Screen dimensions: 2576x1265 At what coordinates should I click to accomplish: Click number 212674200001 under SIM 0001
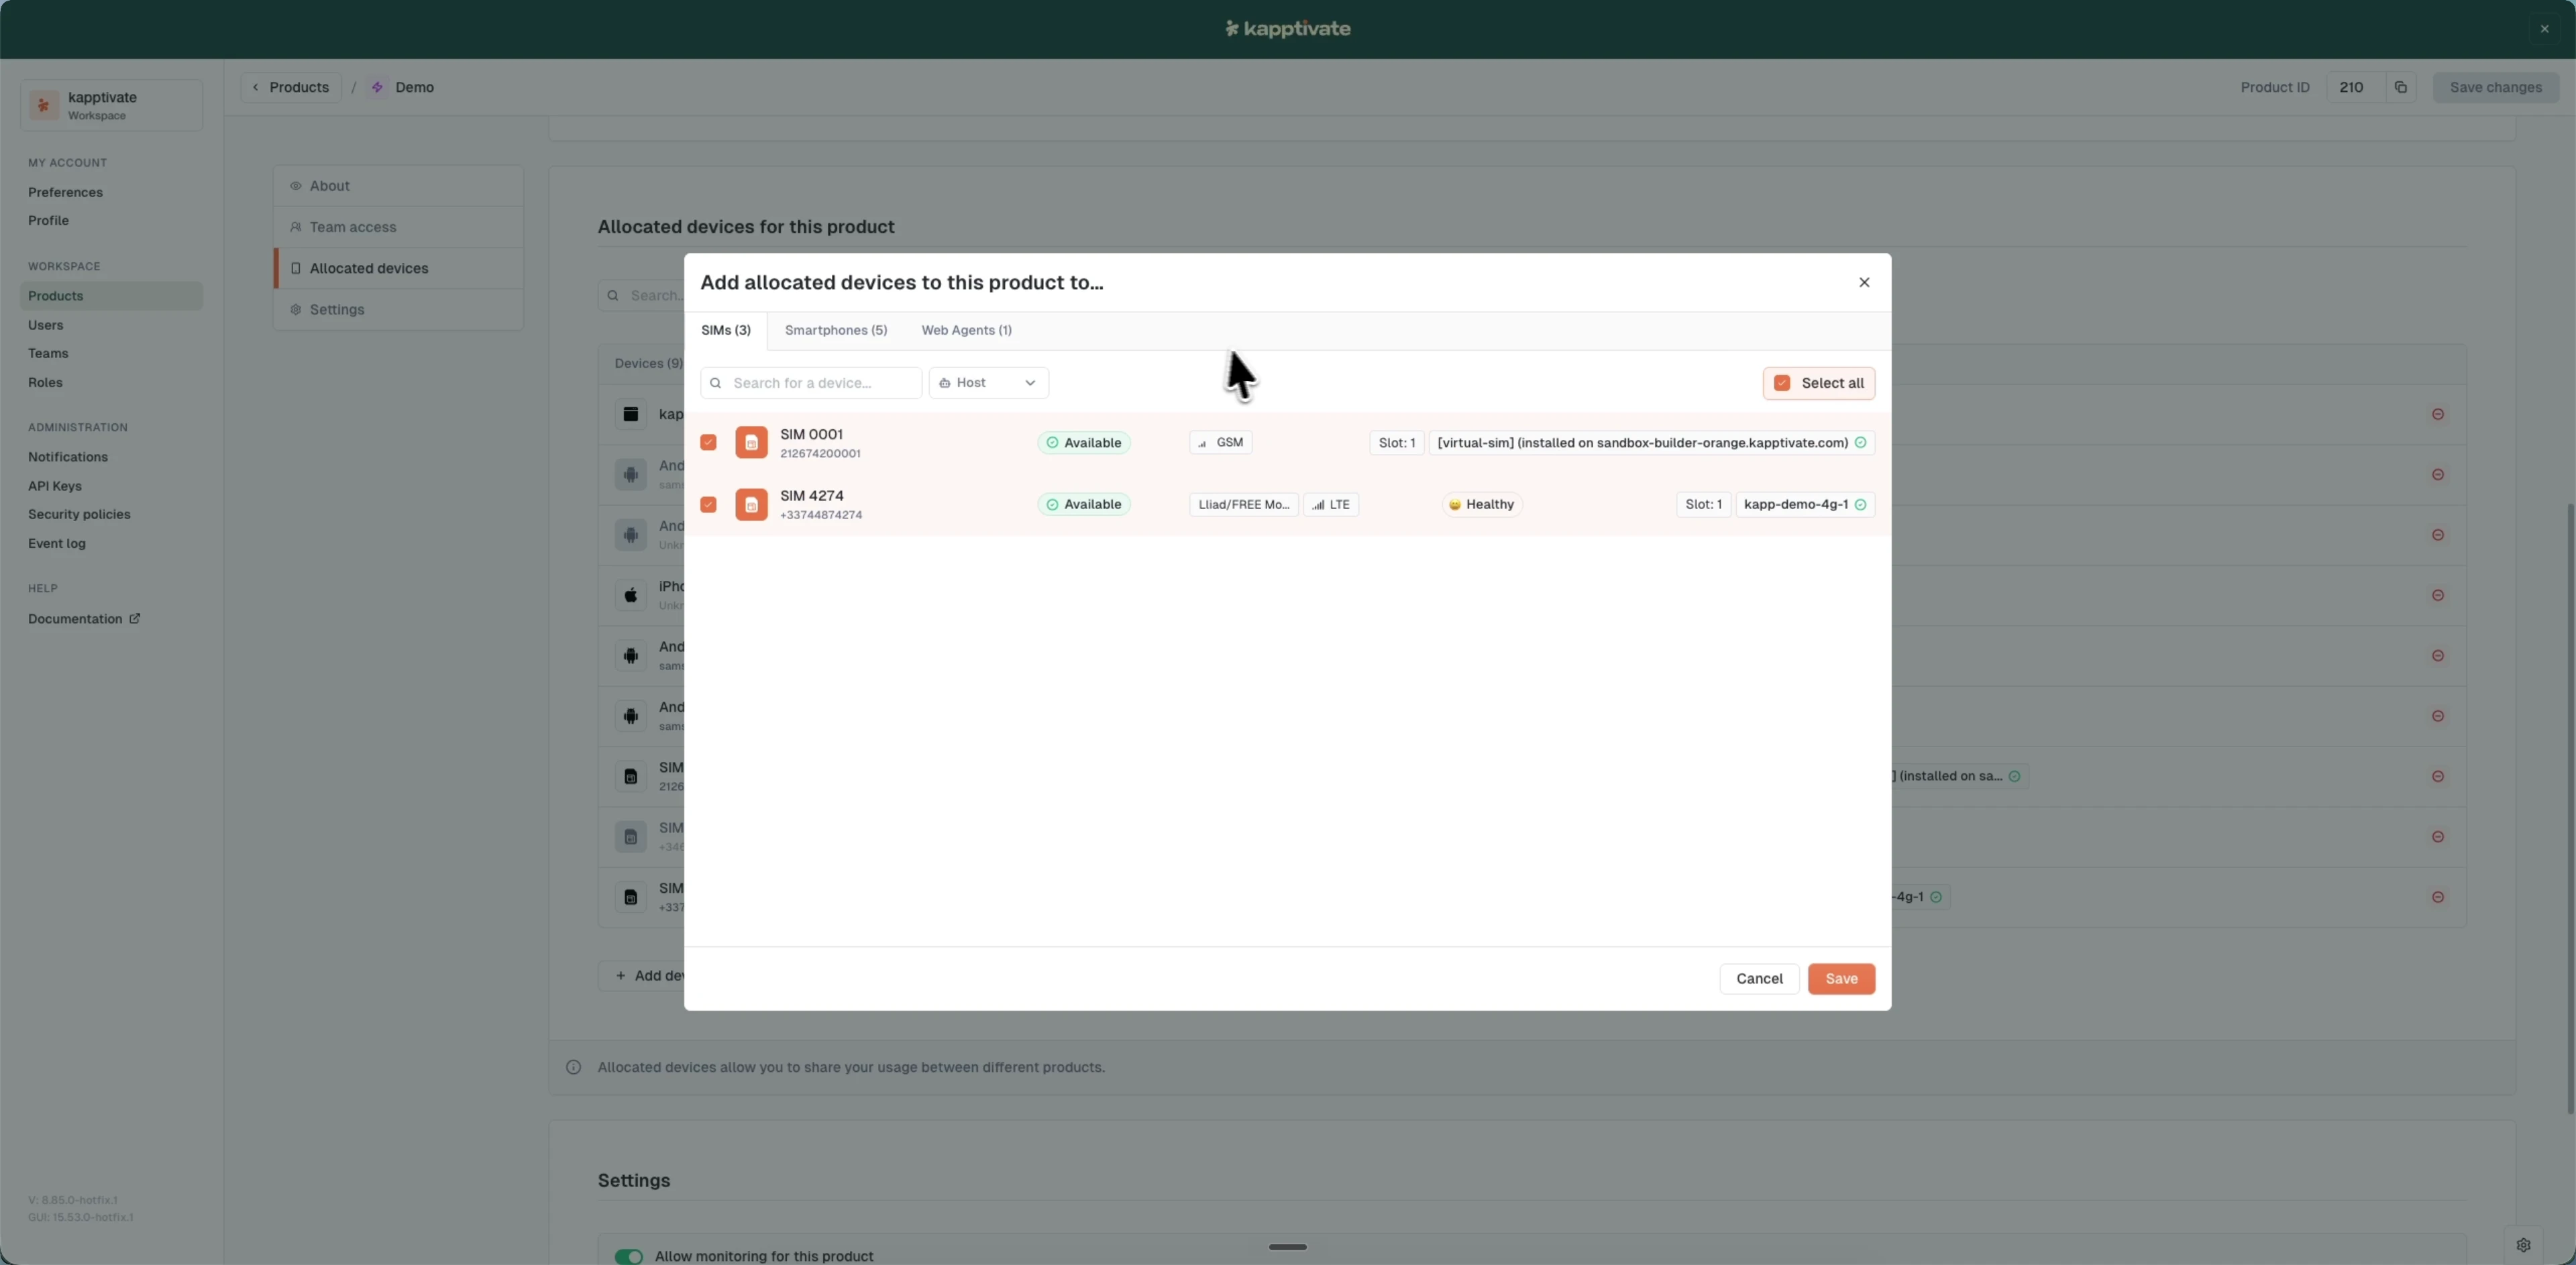coord(820,454)
